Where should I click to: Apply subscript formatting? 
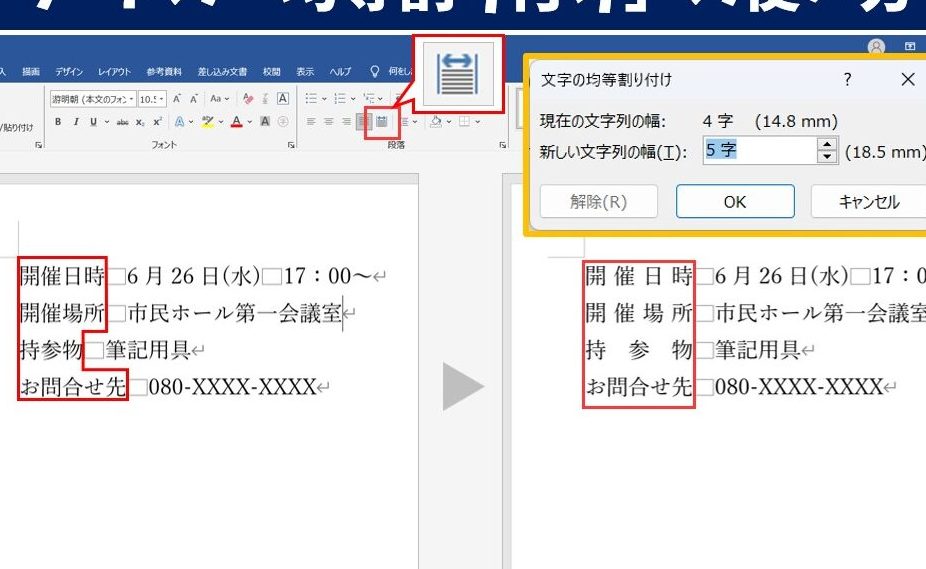140,122
